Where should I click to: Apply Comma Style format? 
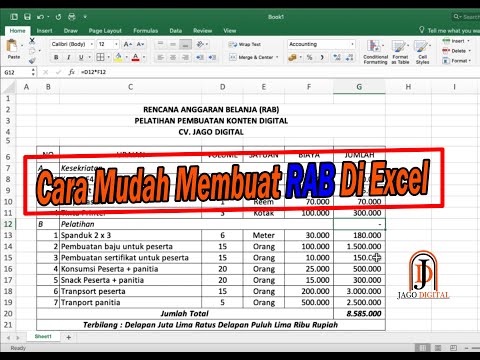point(322,57)
